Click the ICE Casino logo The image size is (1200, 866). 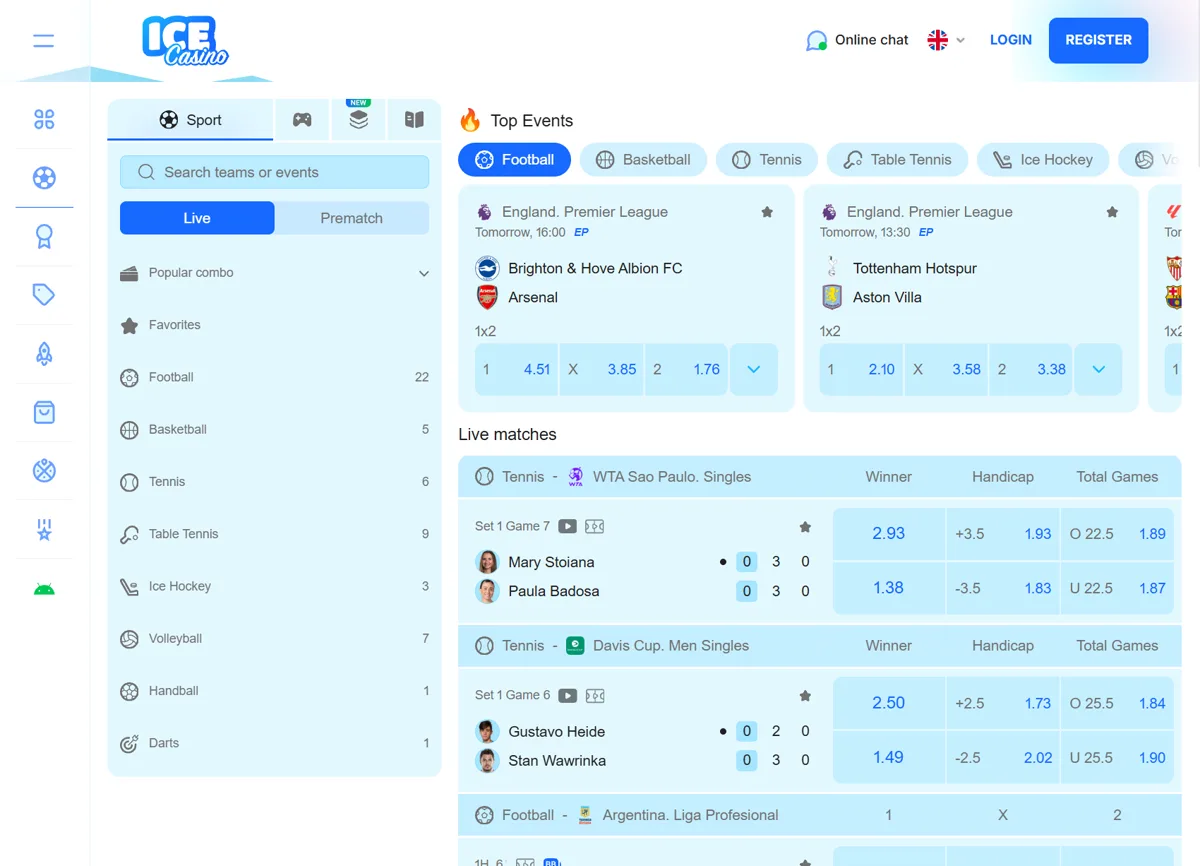click(185, 41)
